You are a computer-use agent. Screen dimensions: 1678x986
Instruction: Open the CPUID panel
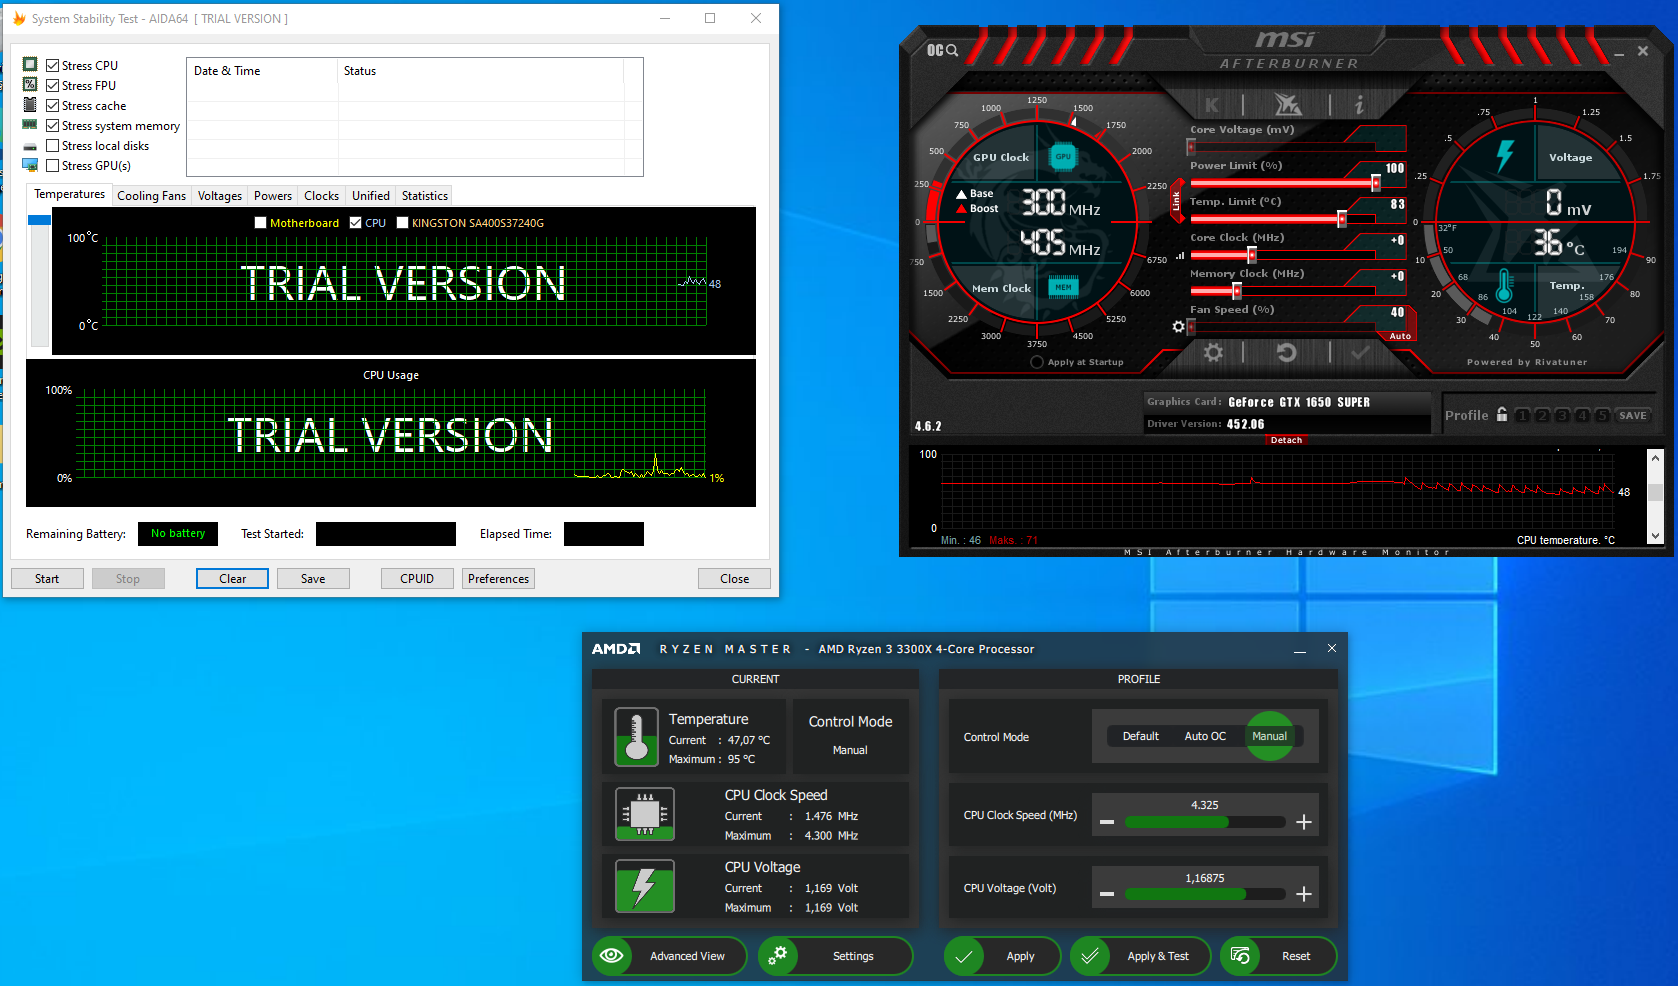417,579
